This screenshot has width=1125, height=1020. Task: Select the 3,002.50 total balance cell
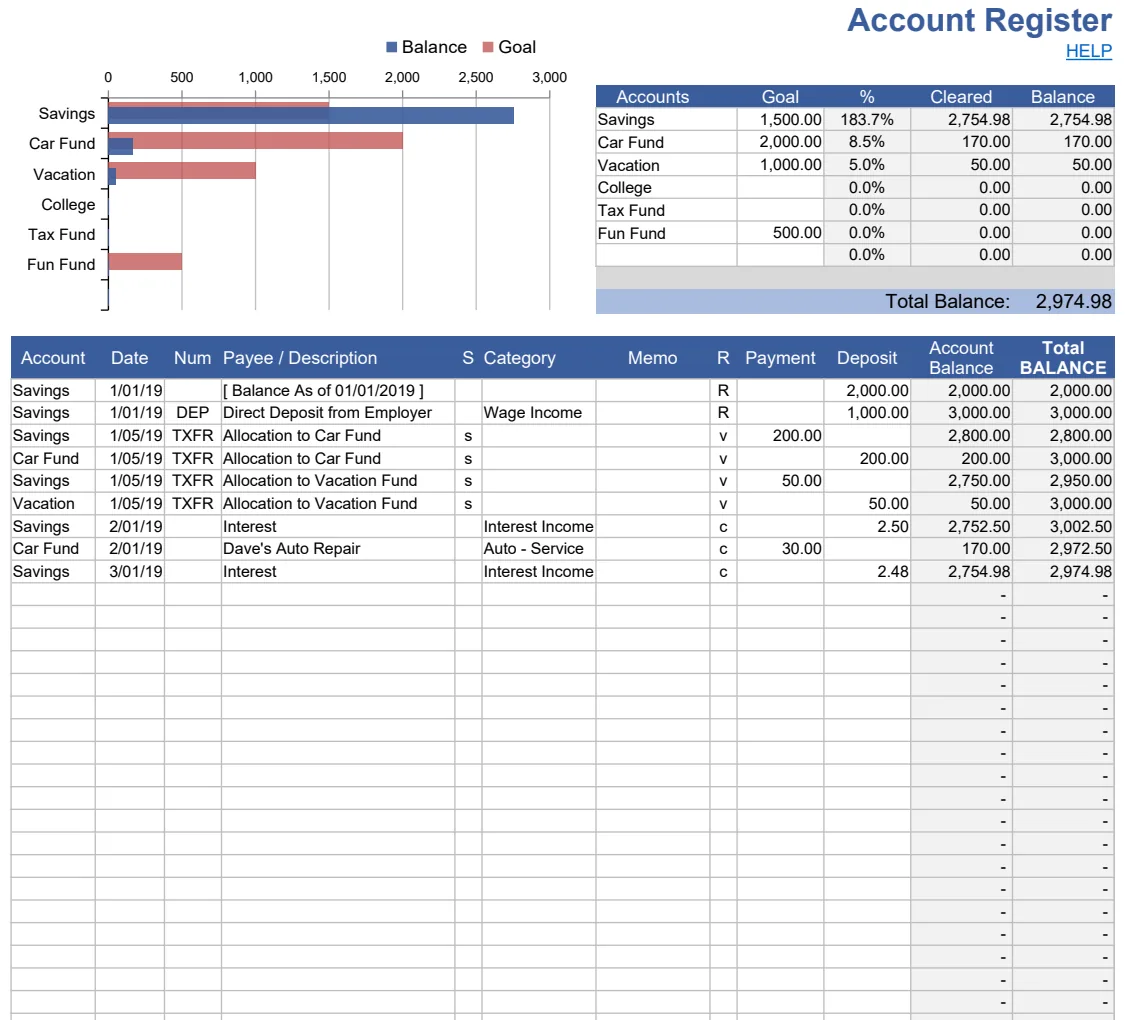pos(1063,526)
